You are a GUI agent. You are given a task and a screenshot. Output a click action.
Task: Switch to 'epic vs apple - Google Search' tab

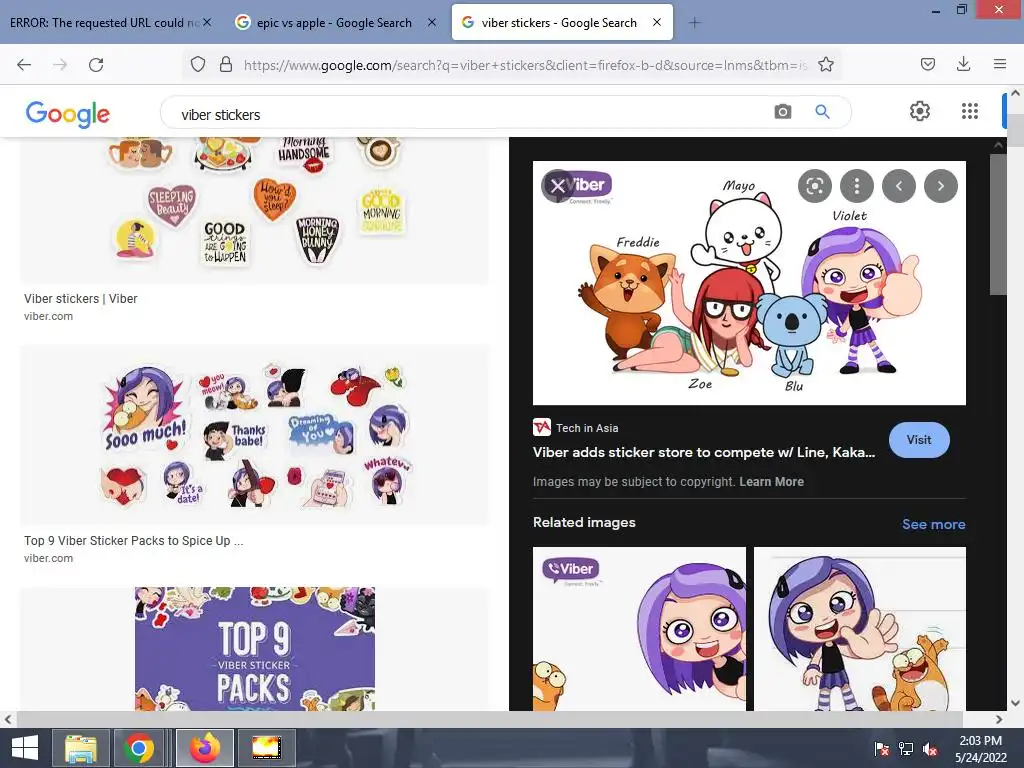coord(334,22)
